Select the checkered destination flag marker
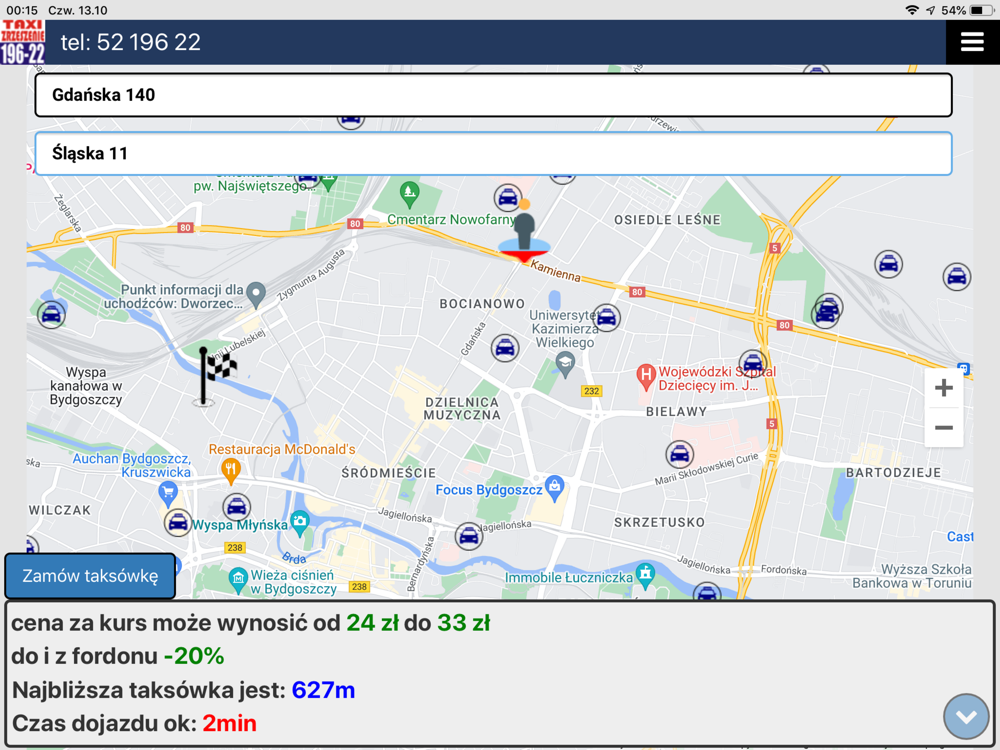The width and height of the screenshot is (1000, 750). 217,376
